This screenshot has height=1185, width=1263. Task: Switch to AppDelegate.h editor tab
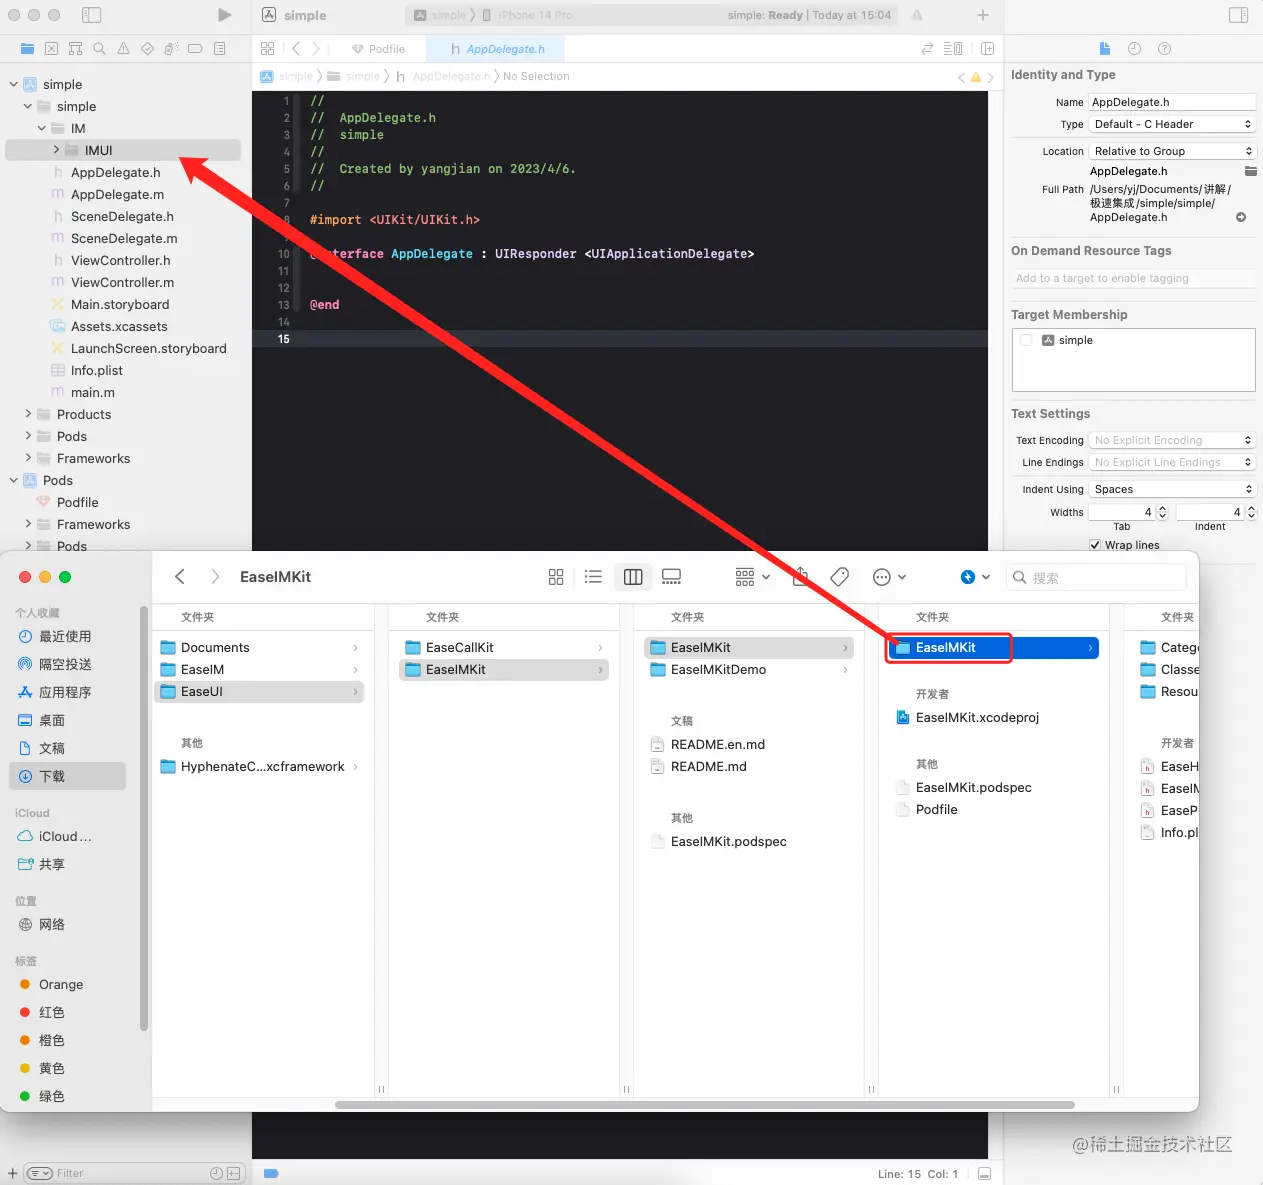(496, 49)
